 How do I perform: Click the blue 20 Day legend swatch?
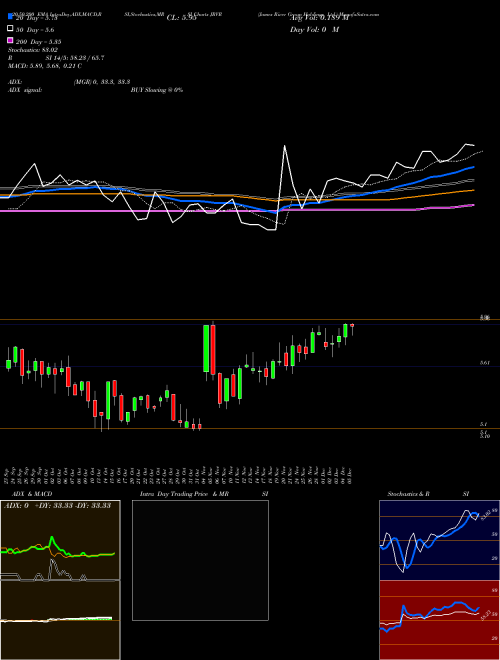click(x=10, y=17)
